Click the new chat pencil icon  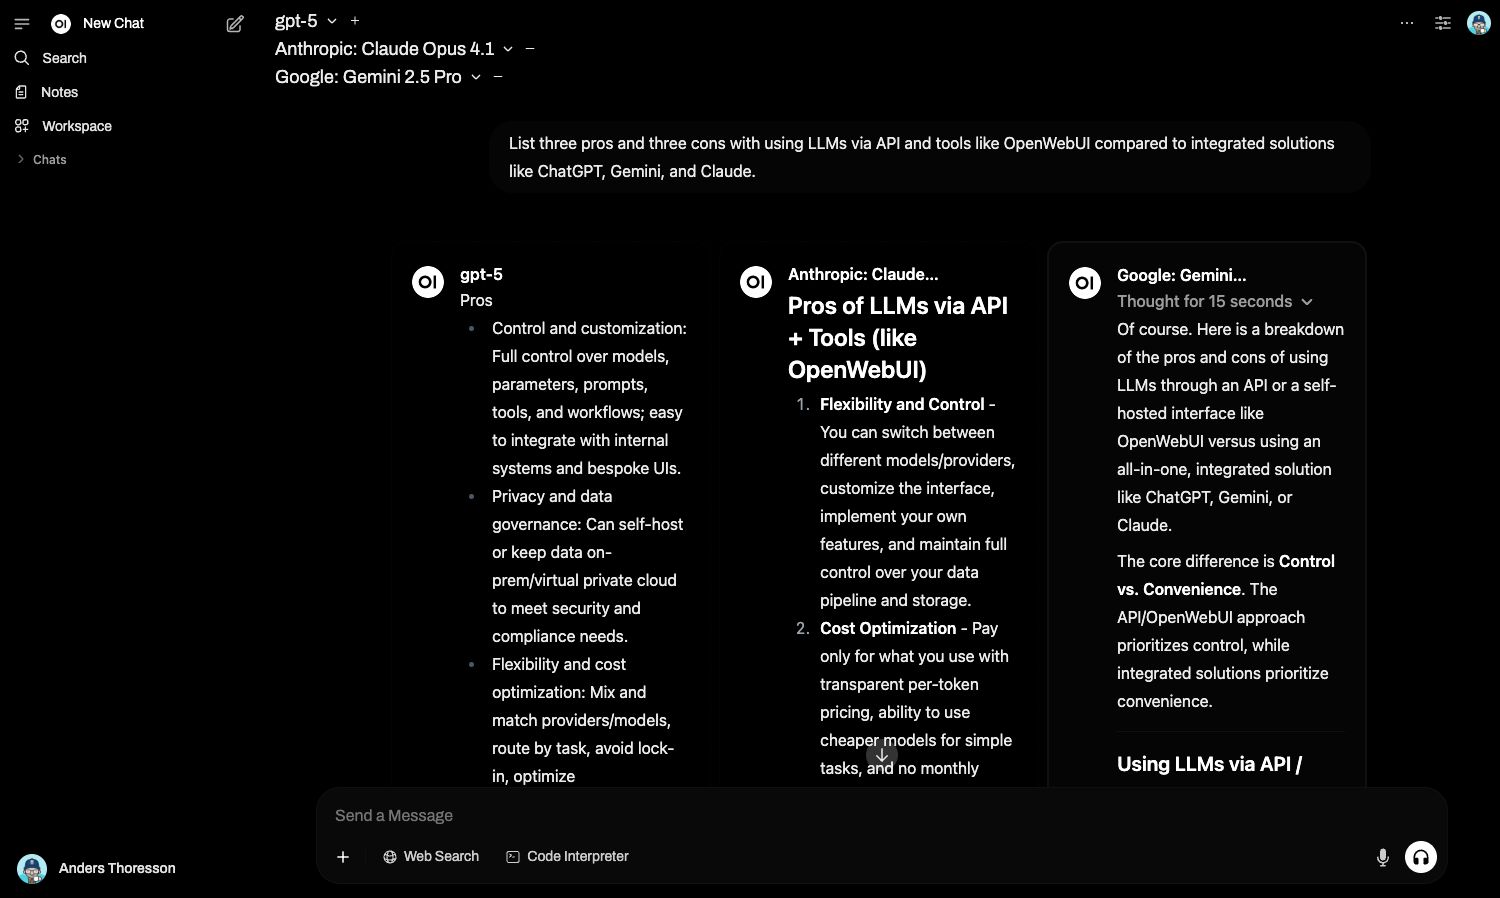coord(235,24)
